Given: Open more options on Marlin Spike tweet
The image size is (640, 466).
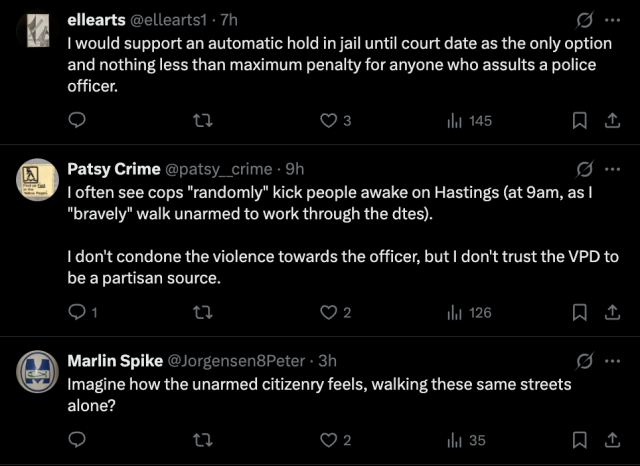Looking at the screenshot, I should [x=612, y=361].
